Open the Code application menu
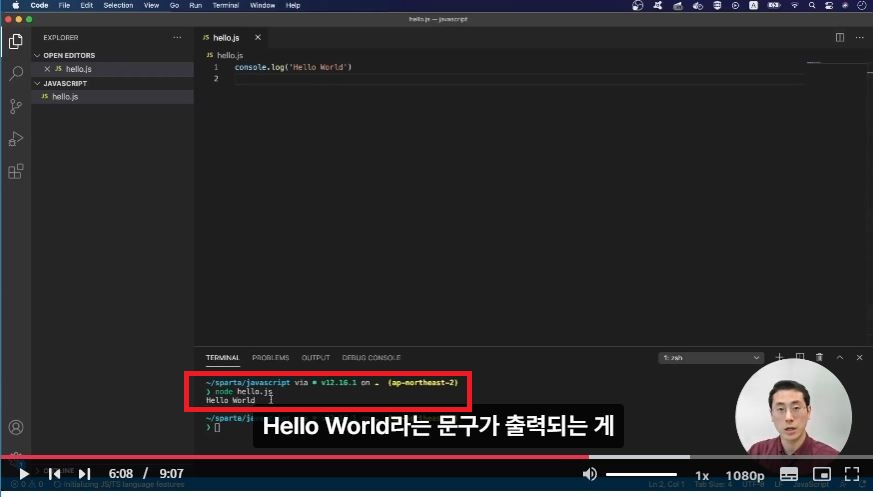873x497 pixels. (39, 6)
